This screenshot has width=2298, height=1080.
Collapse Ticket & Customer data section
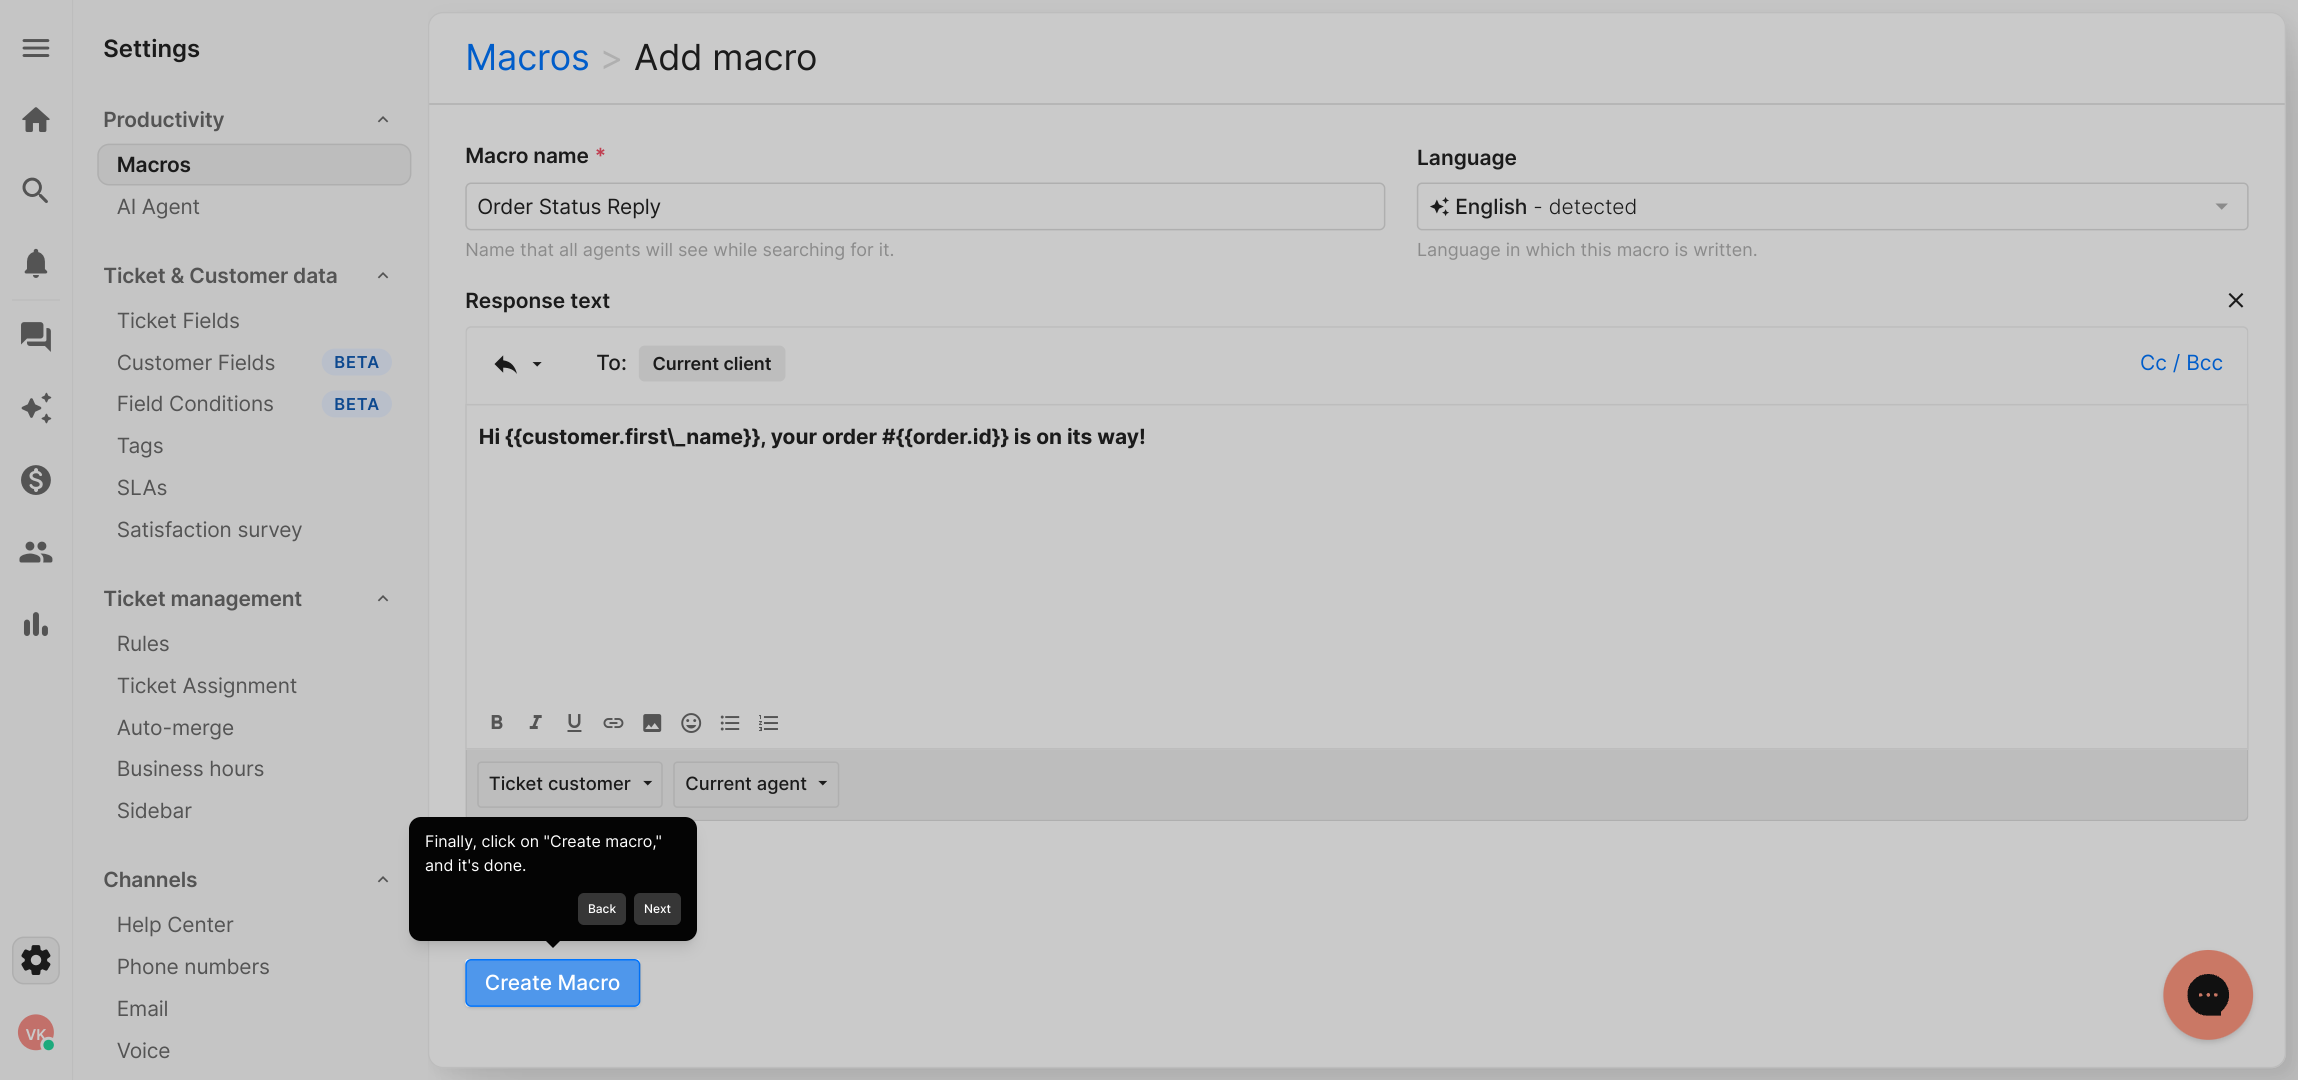(x=383, y=276)
